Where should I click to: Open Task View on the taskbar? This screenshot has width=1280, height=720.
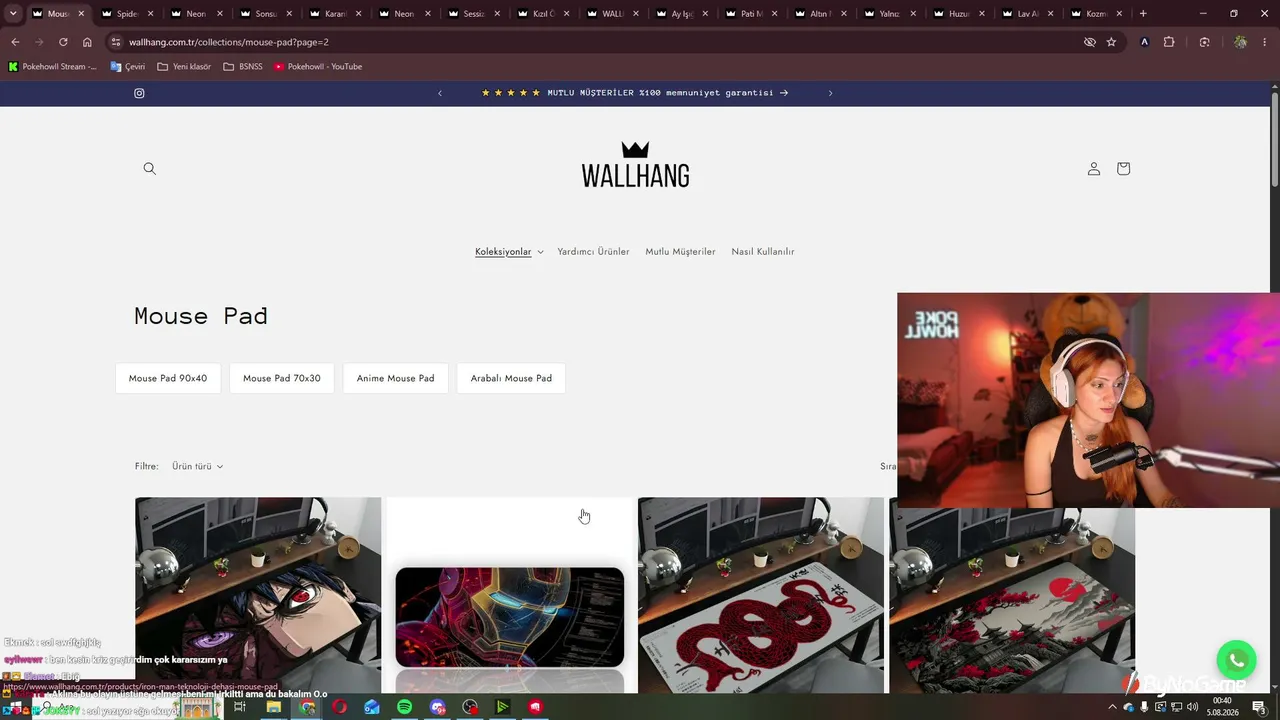[240, 707]
